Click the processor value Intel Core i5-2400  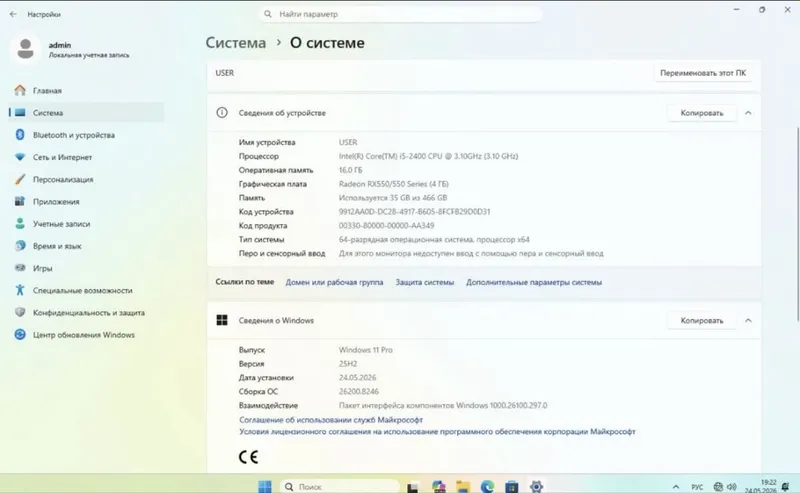point(429,156)
